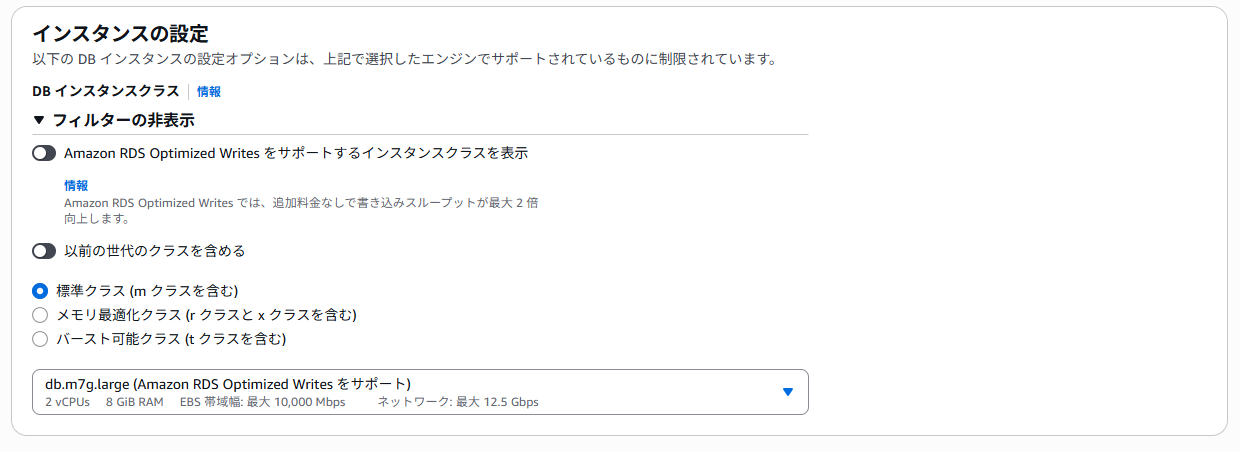Select the メモリ最適化クラス radio button
Image resolution: width=1240 pixels, height=452 pixels.
pyautogui.click(x=40, y=315)
